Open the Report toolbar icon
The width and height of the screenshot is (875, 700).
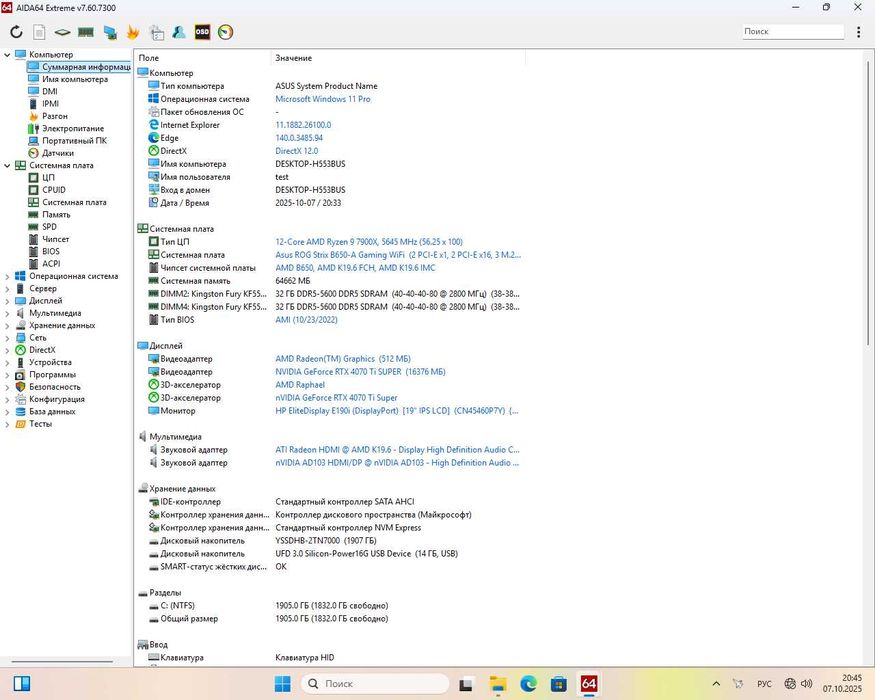point(39,32)
